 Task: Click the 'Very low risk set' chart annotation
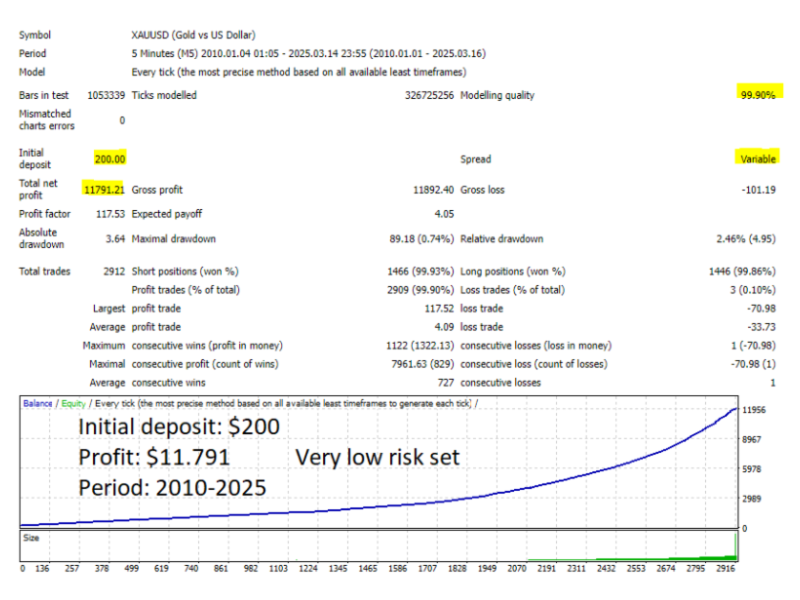[377, 457]
